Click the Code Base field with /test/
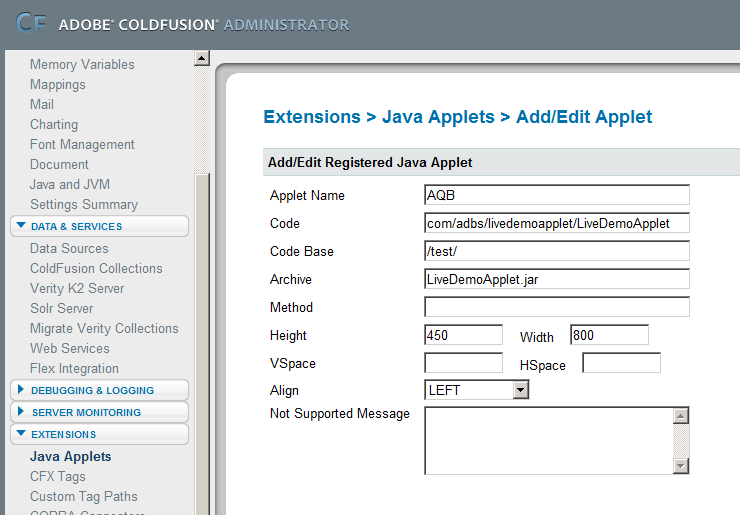 point(557,251)
